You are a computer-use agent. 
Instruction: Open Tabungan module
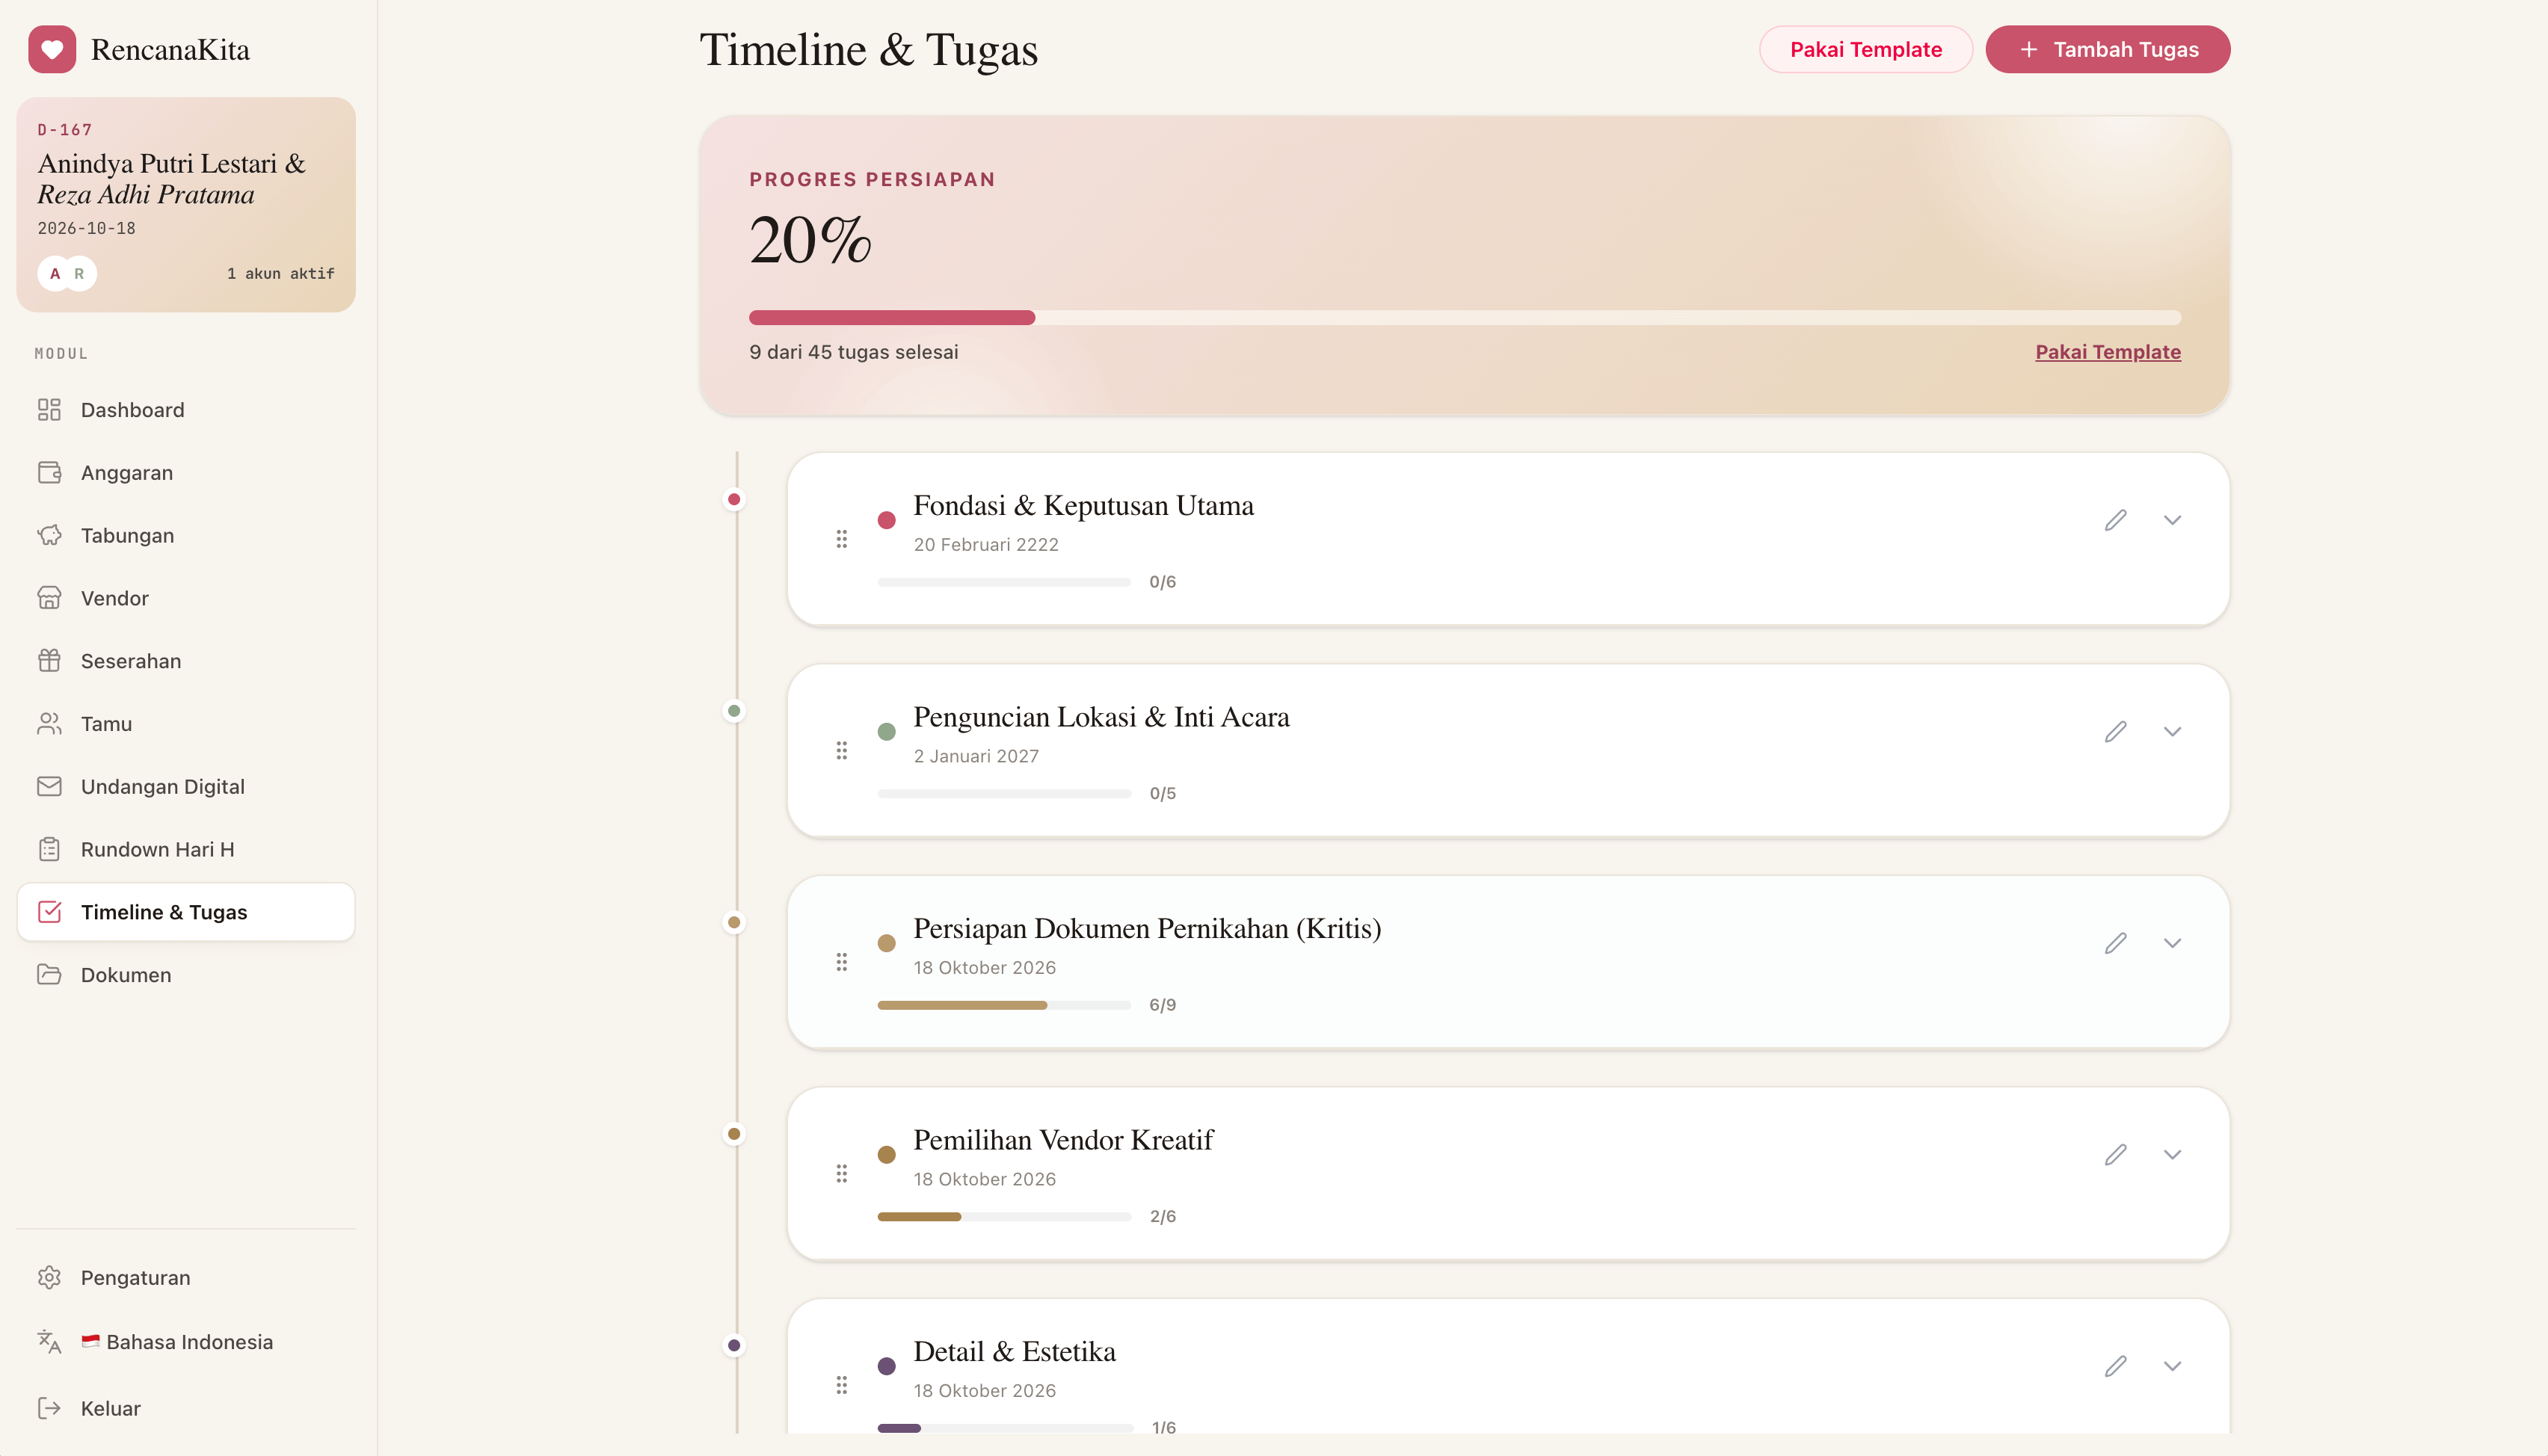click(x=186, y=535)
